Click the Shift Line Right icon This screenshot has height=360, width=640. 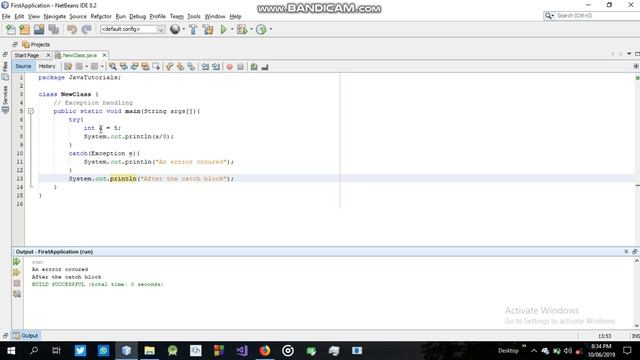(x=216, y=67)
